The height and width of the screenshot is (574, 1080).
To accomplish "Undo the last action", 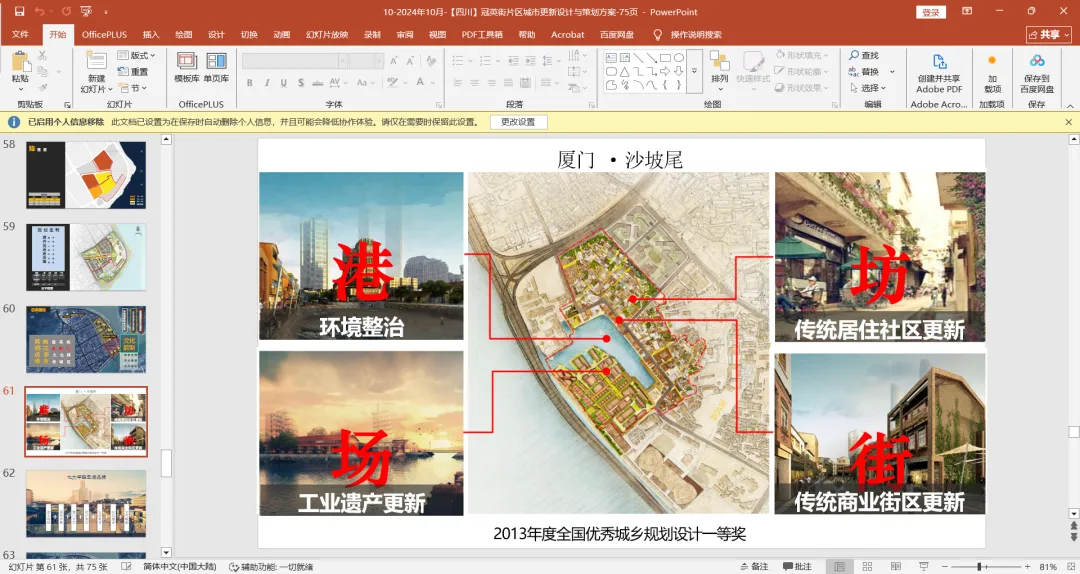I will pos(40,12).
